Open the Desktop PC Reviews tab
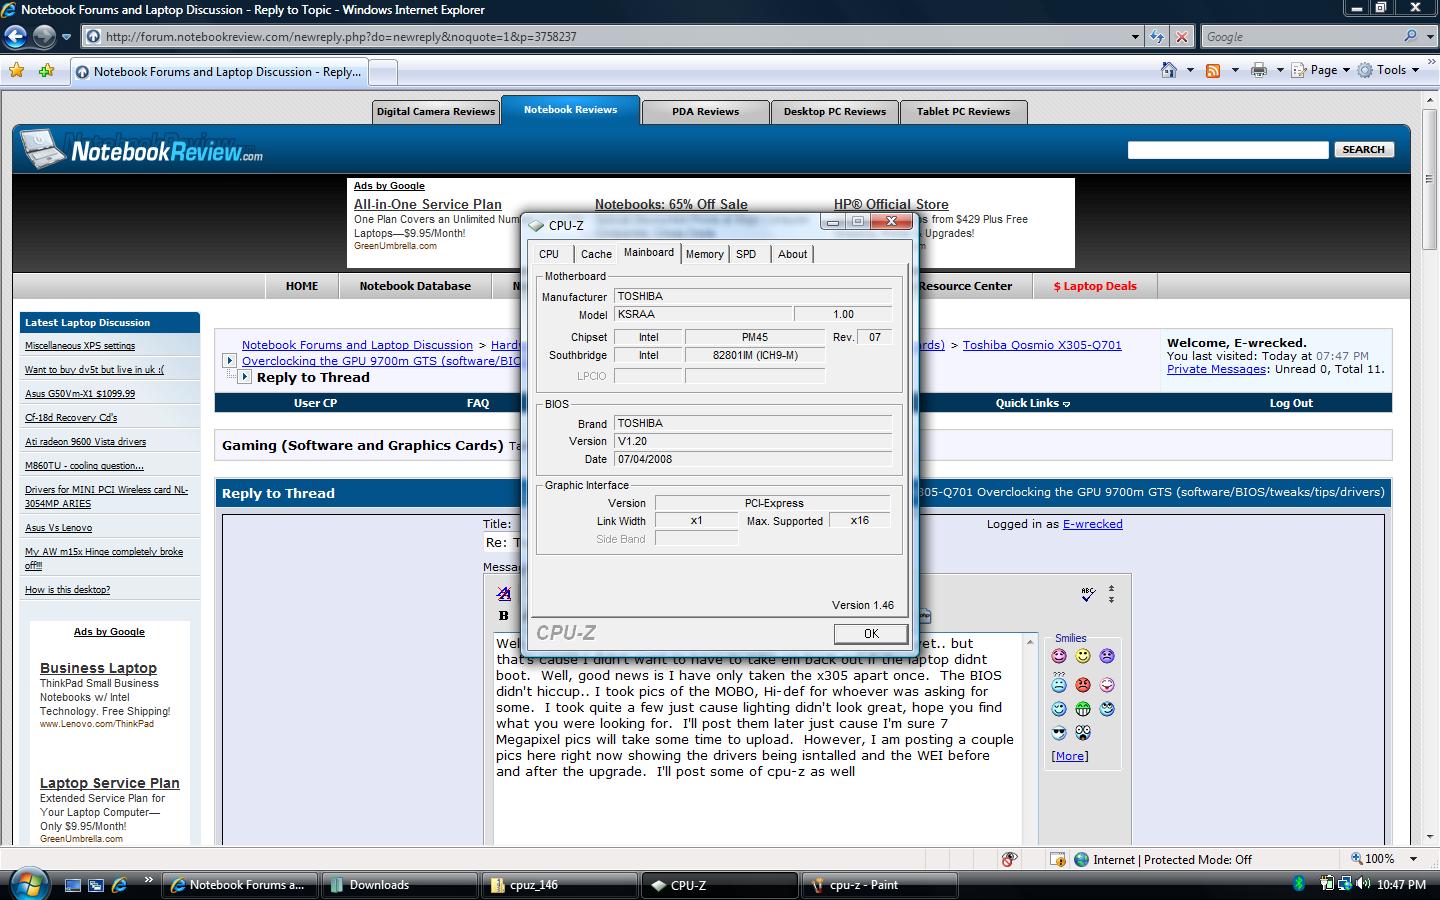 (x=835, y=111)
